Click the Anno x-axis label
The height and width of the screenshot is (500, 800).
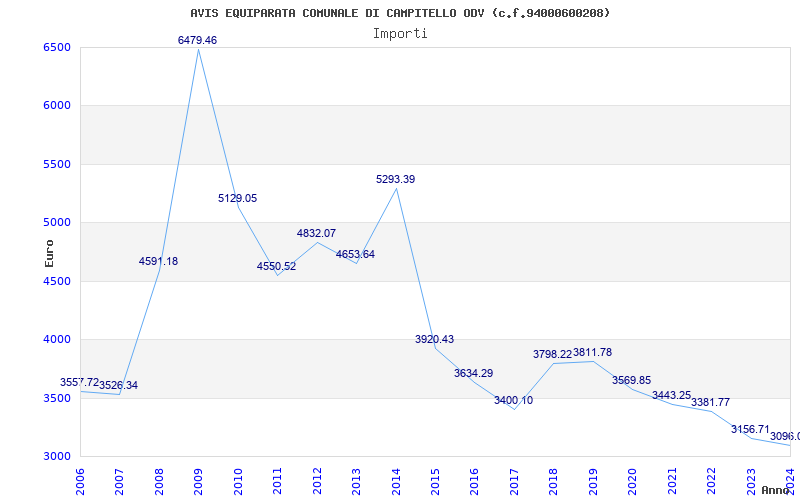[776, 490]
